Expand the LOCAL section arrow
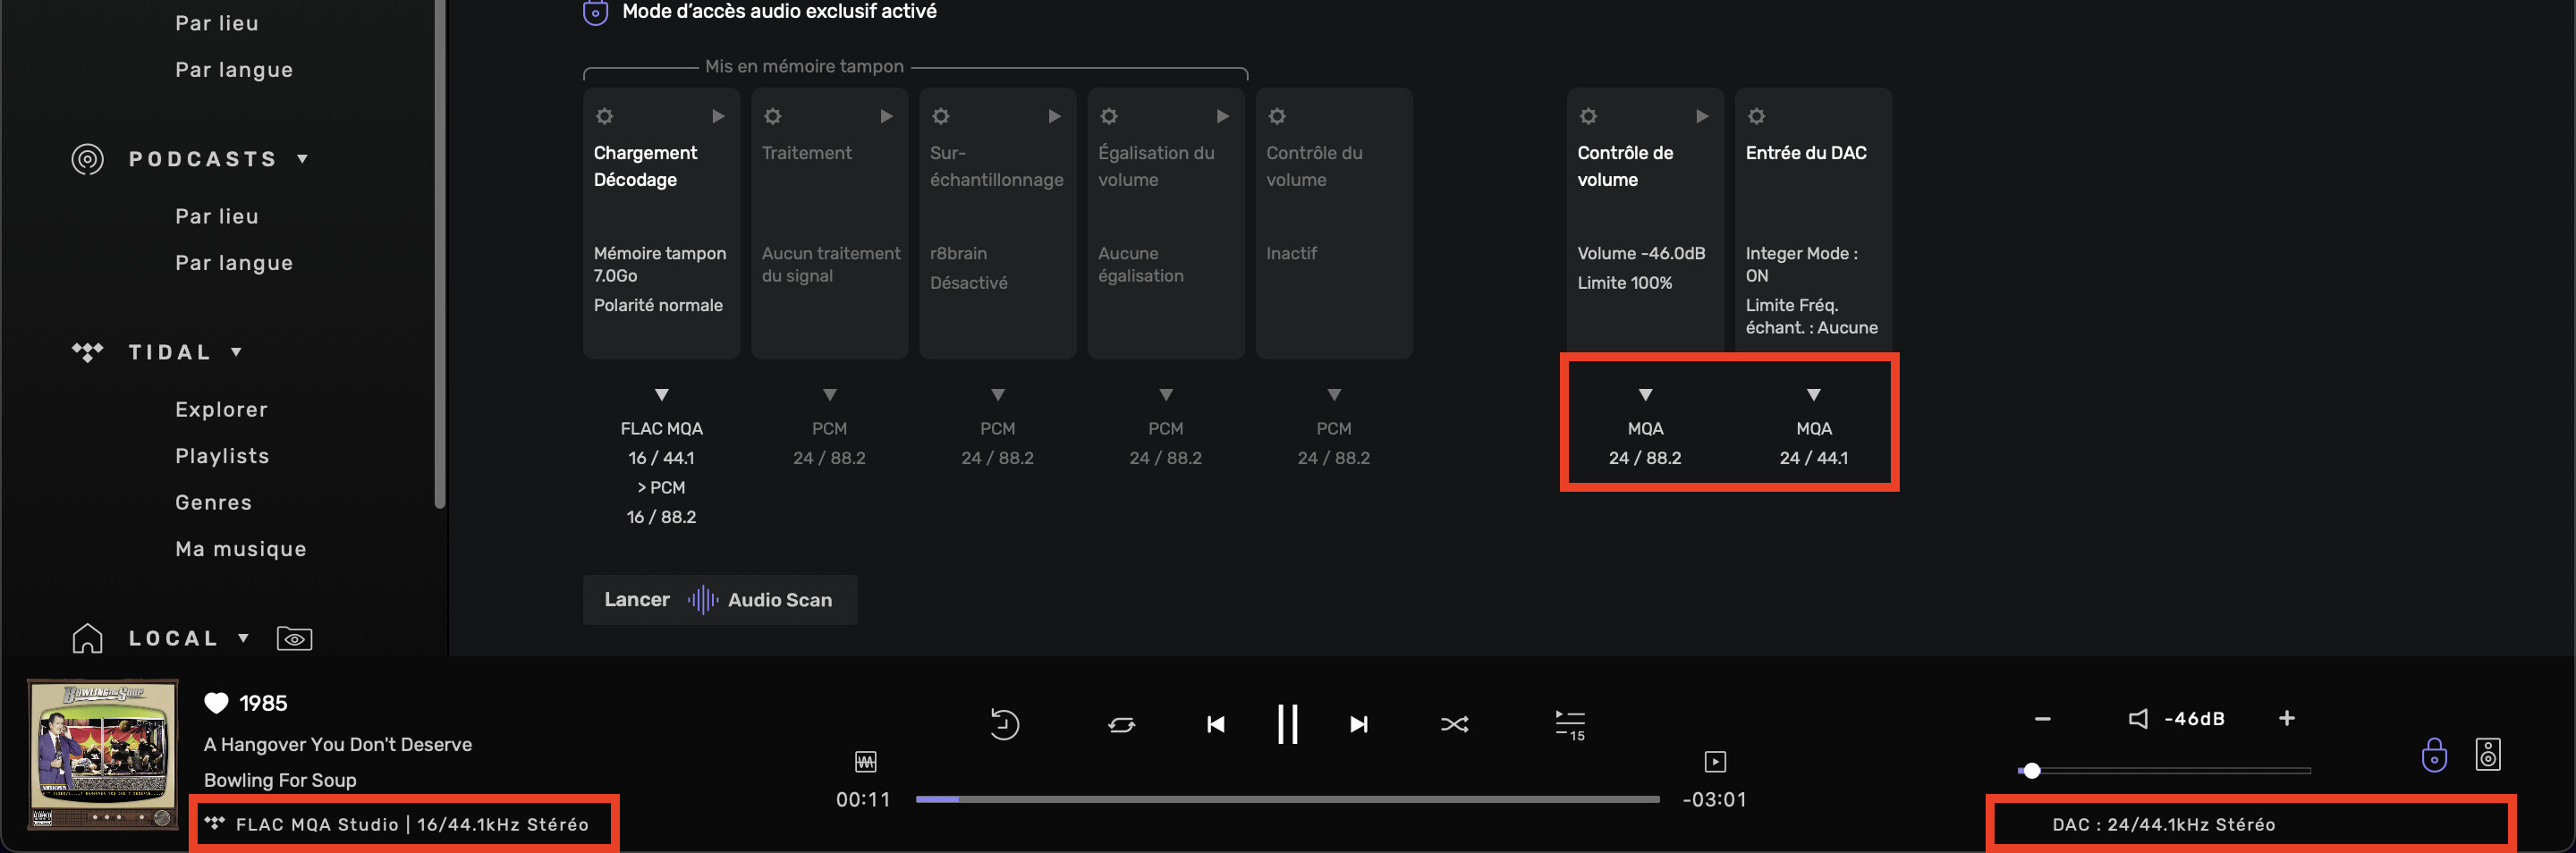 pyautogui.click(x=243, y=638)
